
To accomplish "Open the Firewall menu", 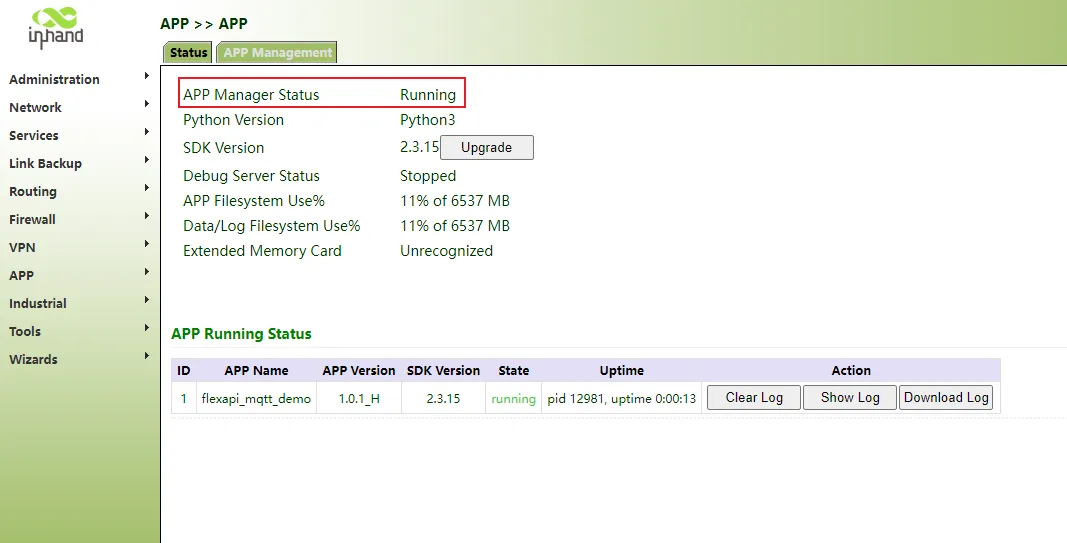I will tap(32, 219).
